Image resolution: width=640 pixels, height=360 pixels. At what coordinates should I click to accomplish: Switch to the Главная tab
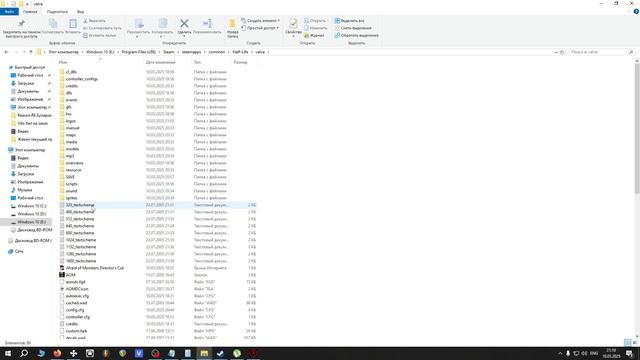click(x=30, y=12)
